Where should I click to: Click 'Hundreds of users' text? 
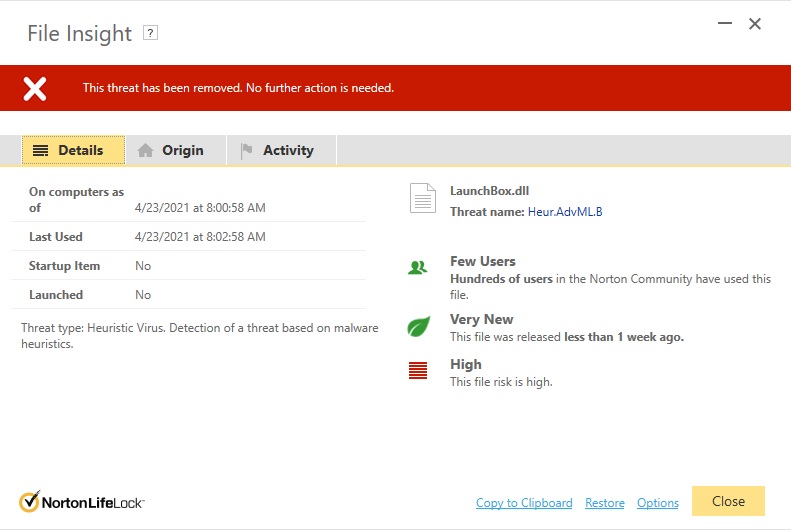pyautogui.click(x=501, y=279)
